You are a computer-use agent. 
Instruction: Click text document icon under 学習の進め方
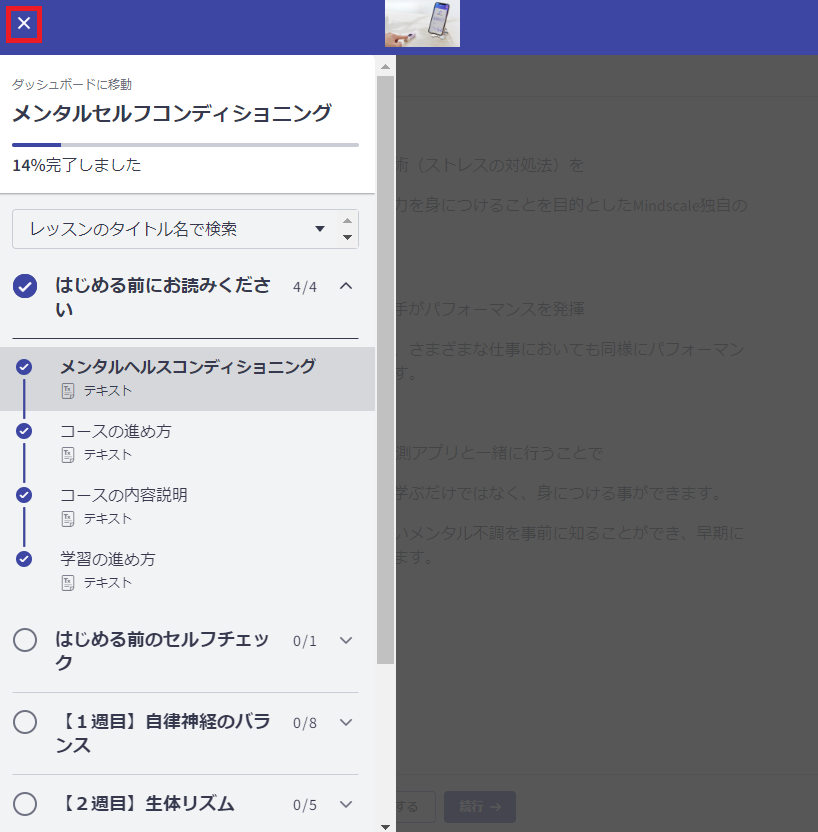tap(68, 583)
